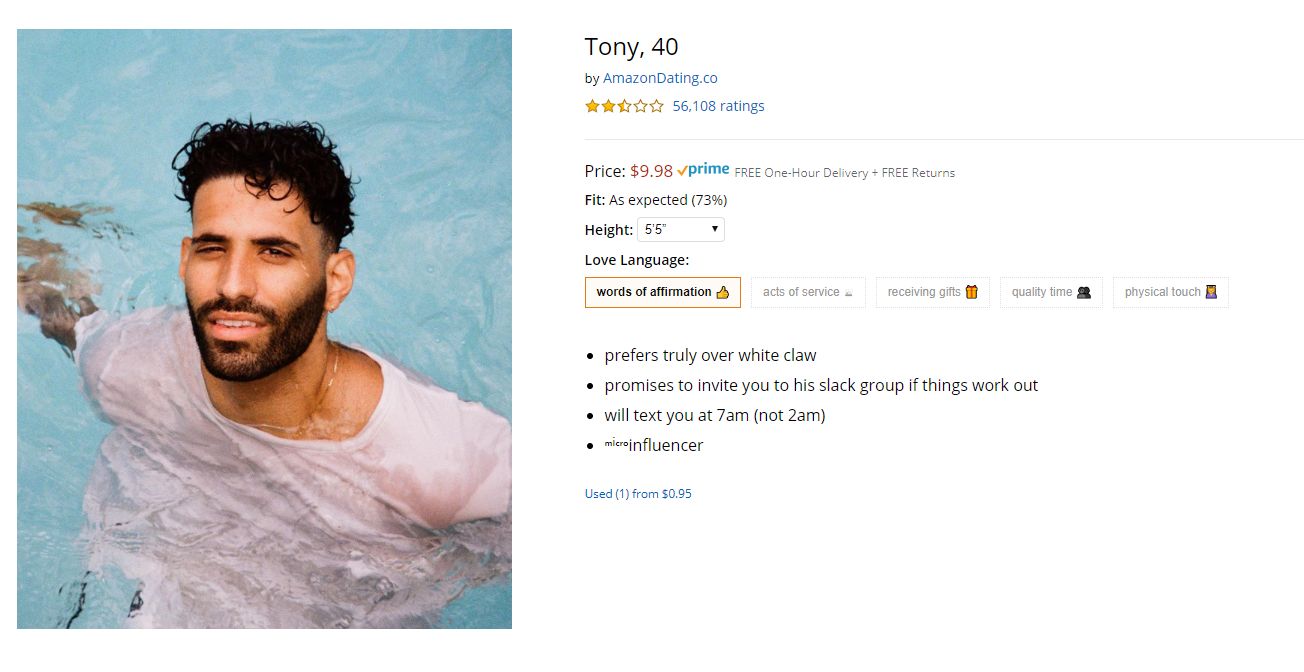Open the AmazonDating.co seller link
The height and width of the screenshot is (672, 1304).
[x=660, y=78]
